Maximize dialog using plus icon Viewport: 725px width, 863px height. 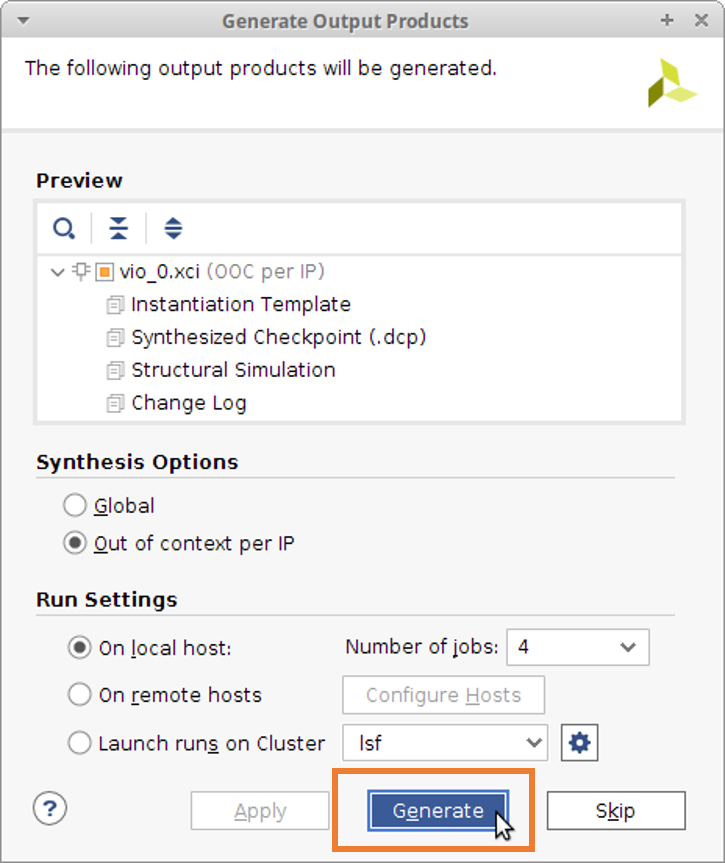(x=667, y=20)
